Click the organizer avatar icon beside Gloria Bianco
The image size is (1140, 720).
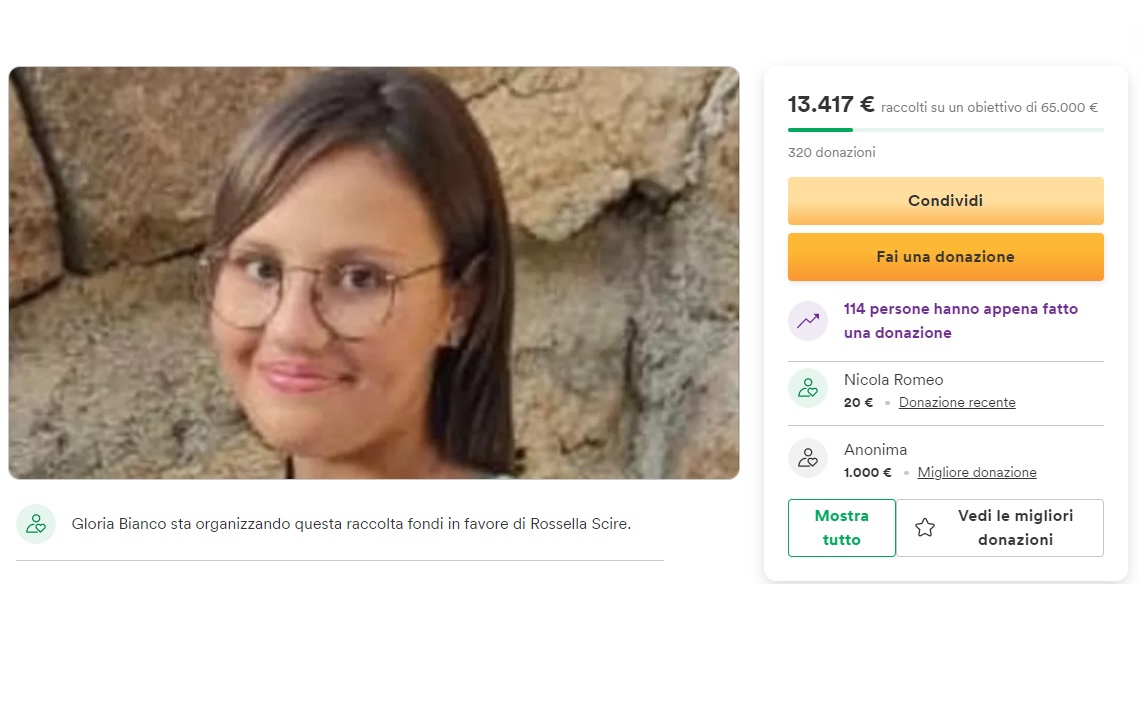click(36, 524)
